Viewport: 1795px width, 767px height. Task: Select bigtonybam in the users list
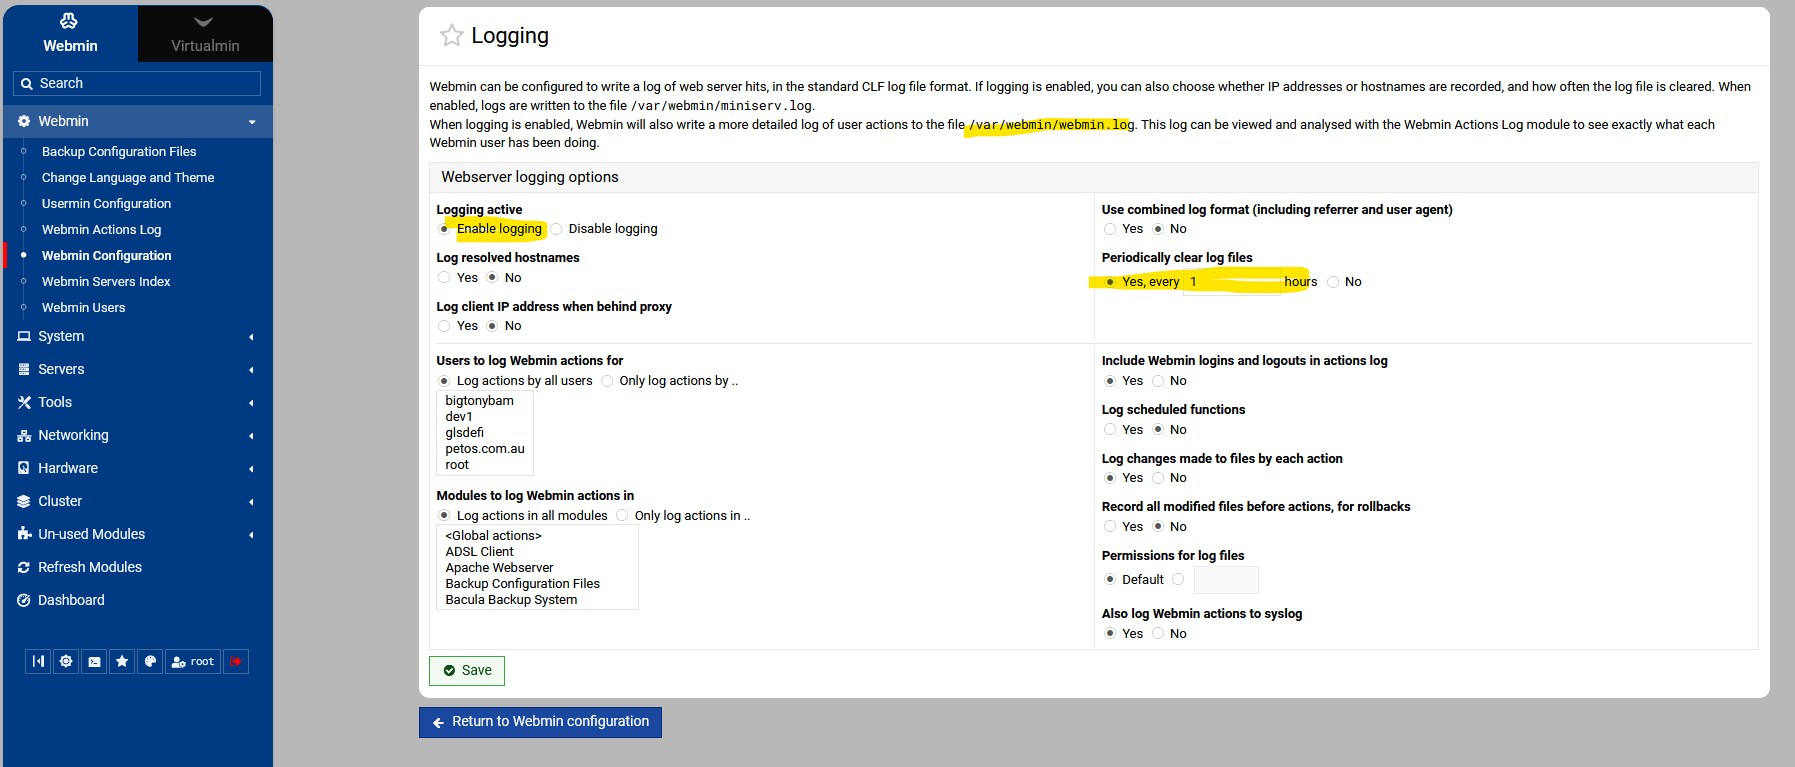pyautogui.click(x=480, y=401)
